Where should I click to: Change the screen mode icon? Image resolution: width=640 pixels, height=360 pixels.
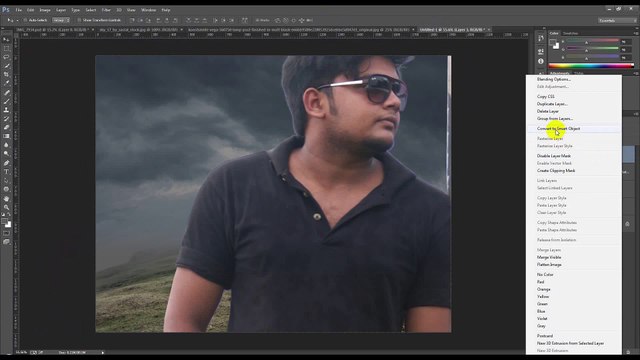6,242
